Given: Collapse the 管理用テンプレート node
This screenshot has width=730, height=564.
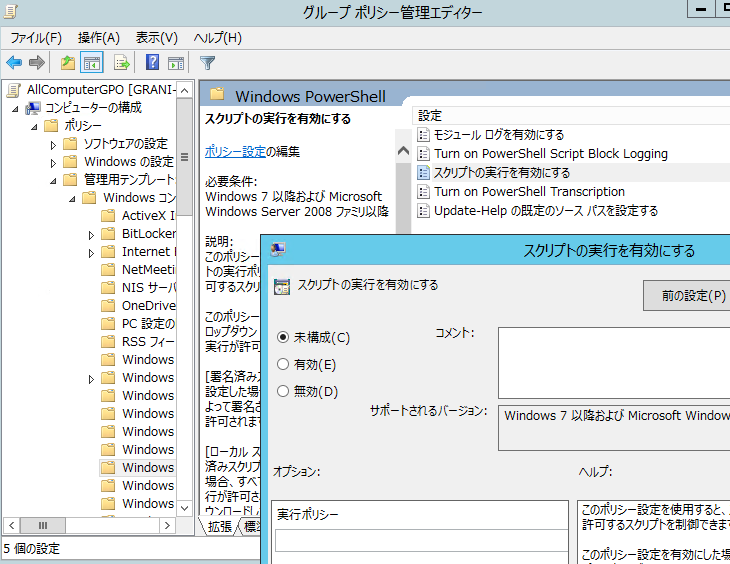Looking at the screenshot, I should (x=53, y=181).
